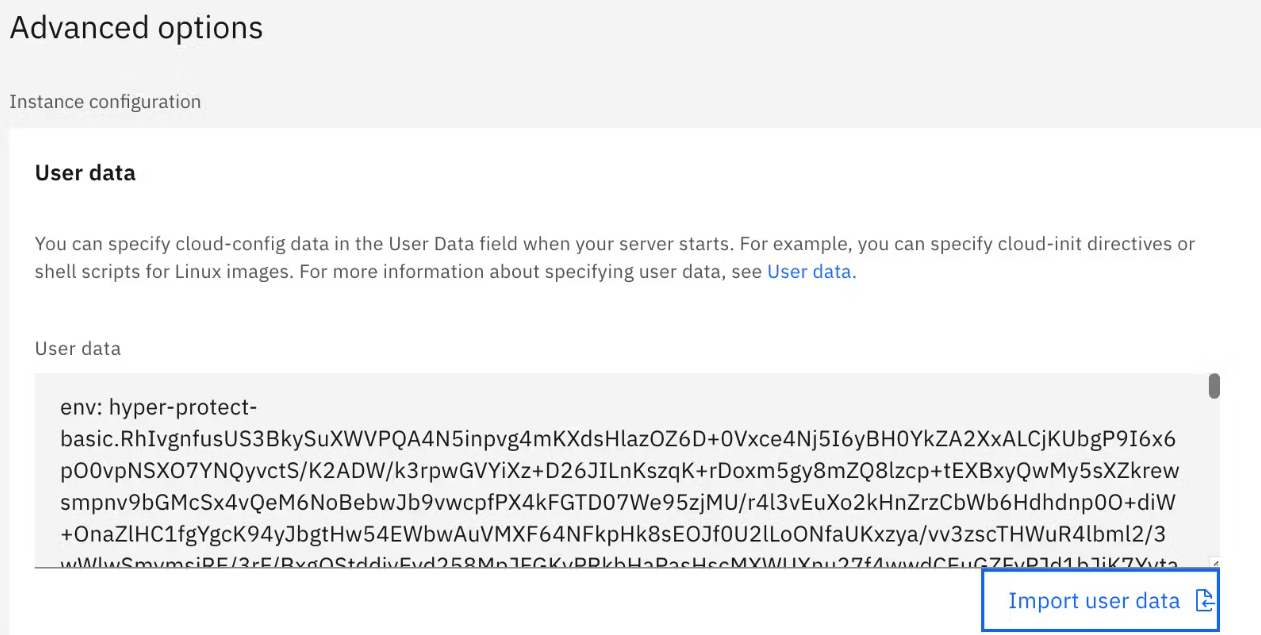Click the Instance configuration label
The height and width of the screenshot is (635, 1261).
105,102
